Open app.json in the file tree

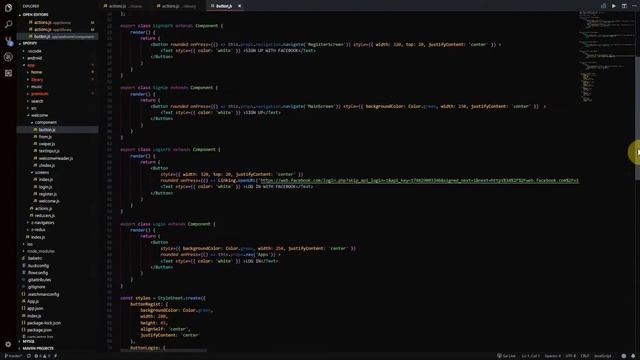(x=35, y=308)
